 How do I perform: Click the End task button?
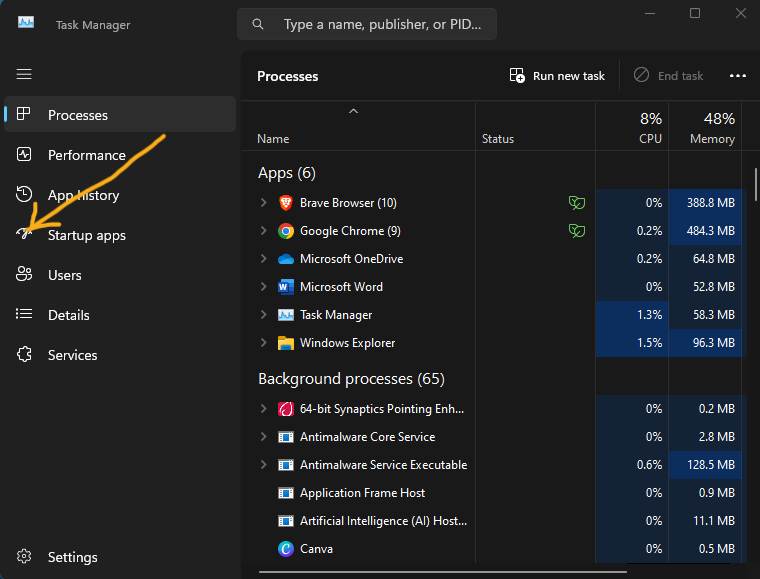click(669, 76)
